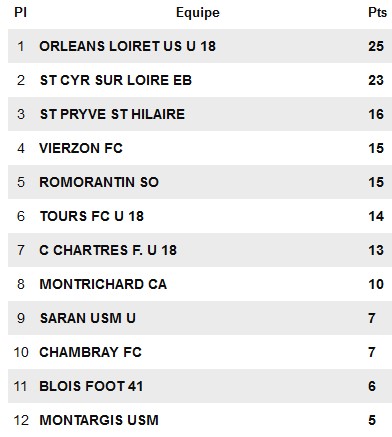Click the Equipe column header
The image size is (392, 437).
(198, 13)
